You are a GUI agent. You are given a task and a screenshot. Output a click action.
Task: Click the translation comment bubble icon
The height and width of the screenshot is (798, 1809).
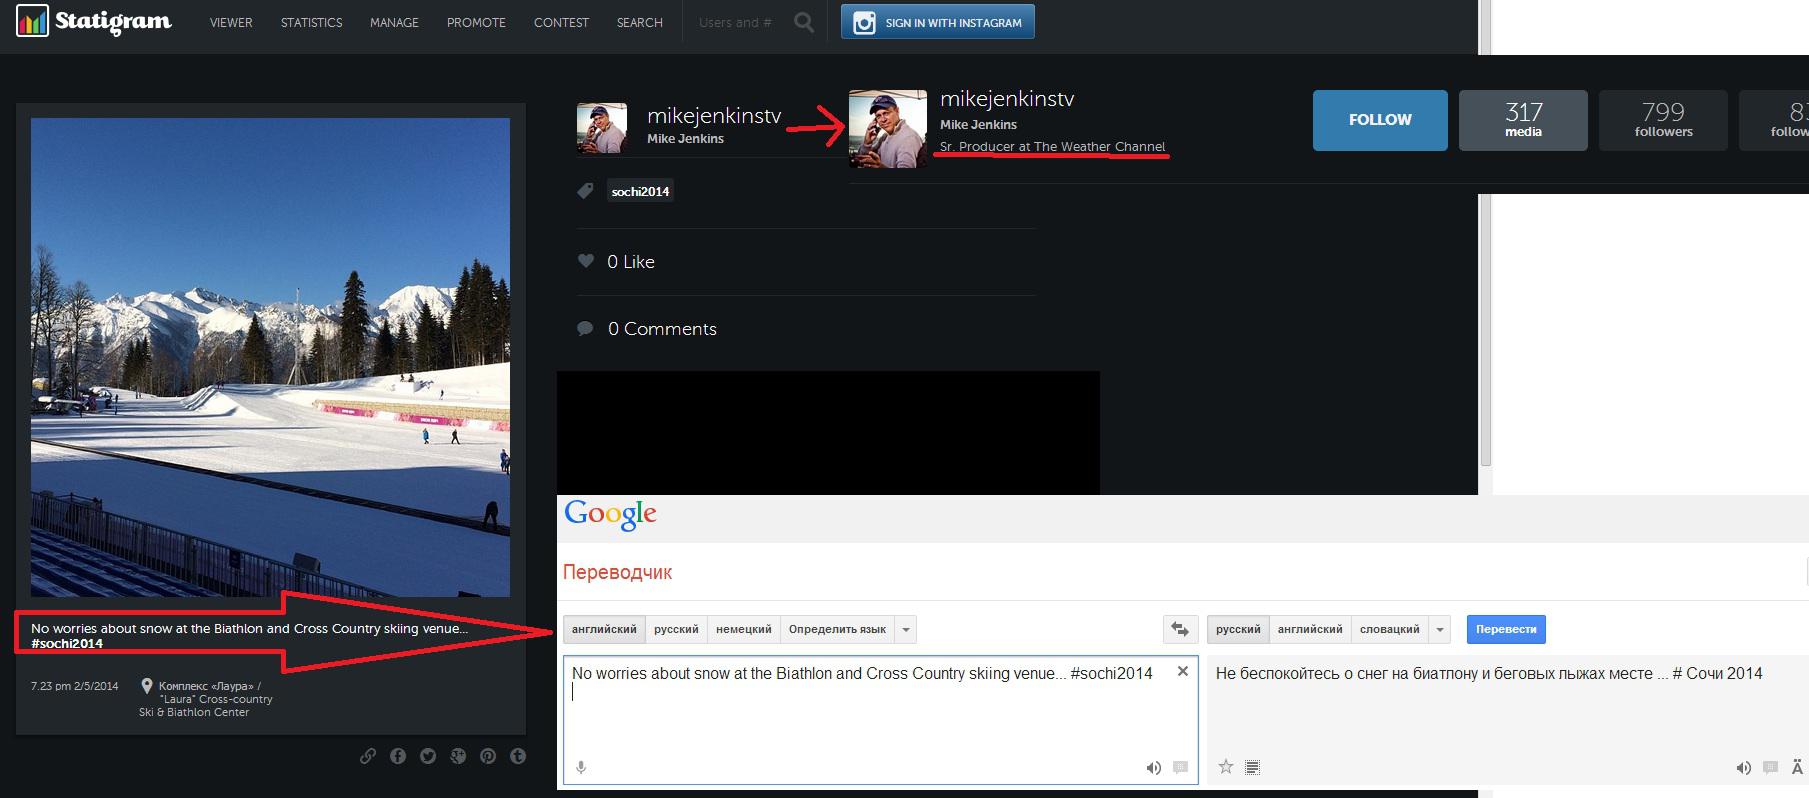coord(1770,768)
